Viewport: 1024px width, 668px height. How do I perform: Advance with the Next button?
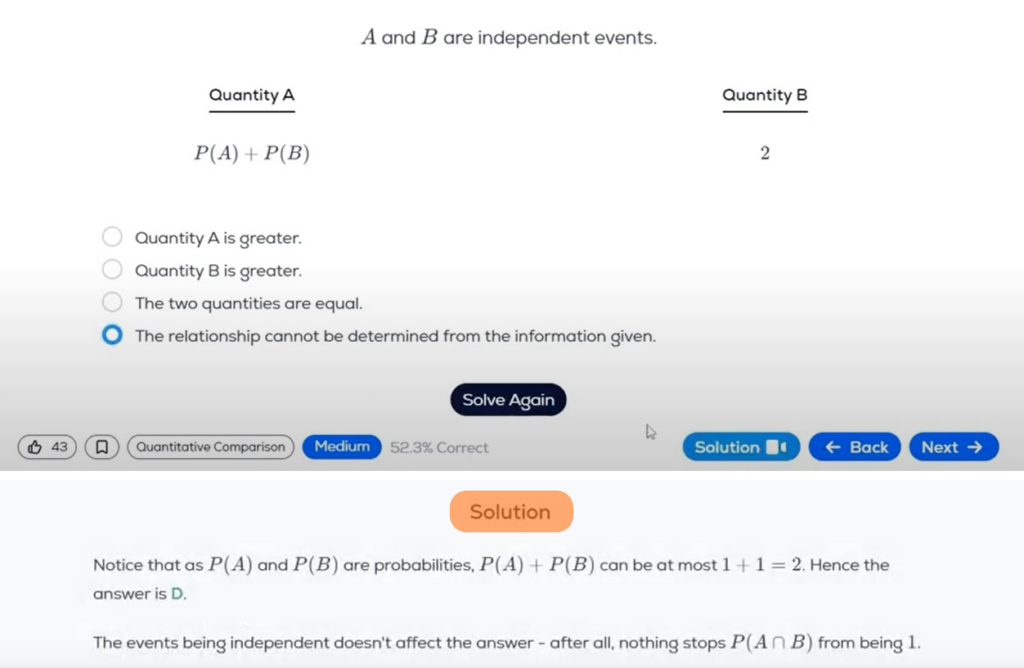click(953, 447)
